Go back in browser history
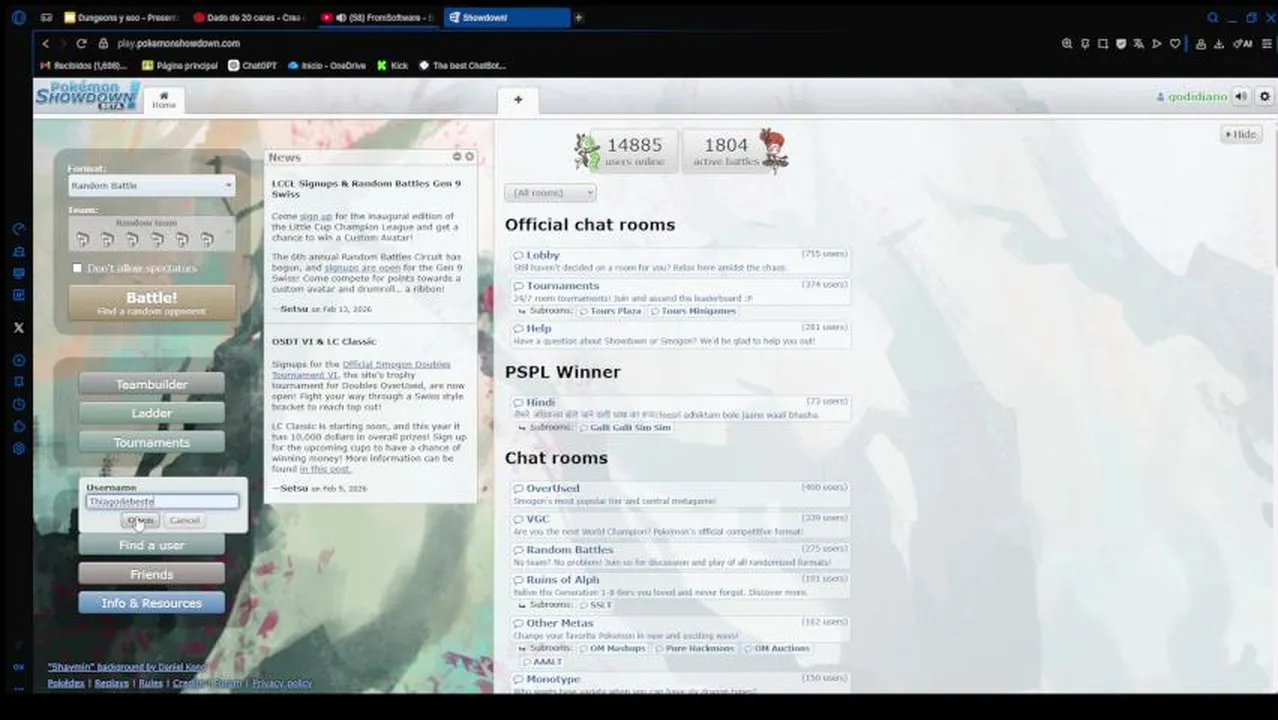Image resolution: width=1278 pixels, height=720 pixels. [x=45, y=43]
